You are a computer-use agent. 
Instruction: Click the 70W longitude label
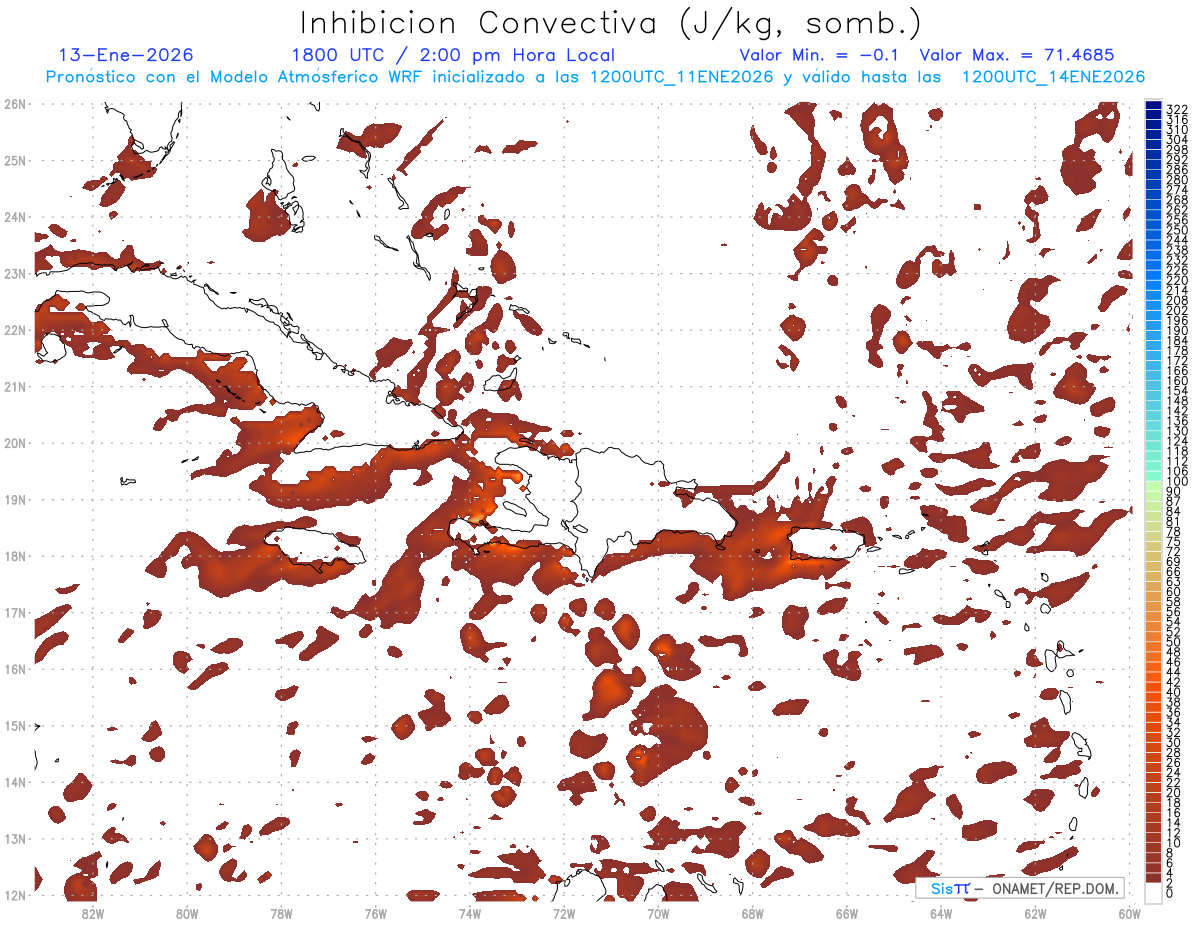point(658,912)
